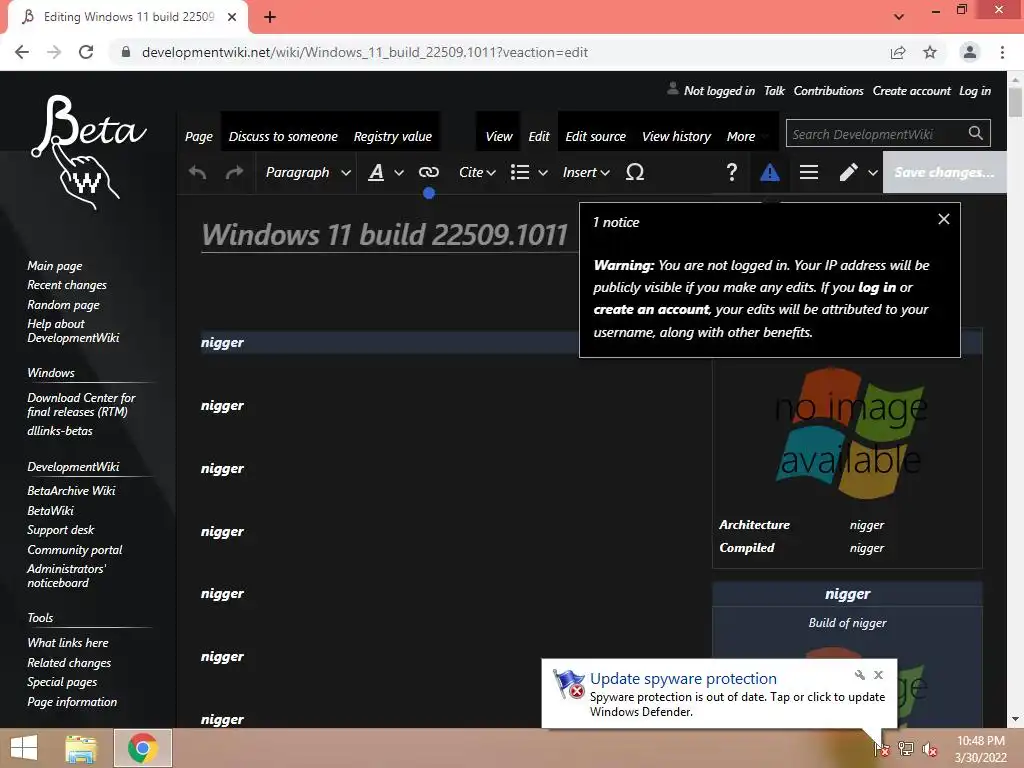Open What links here tool

tap(68, 643)
